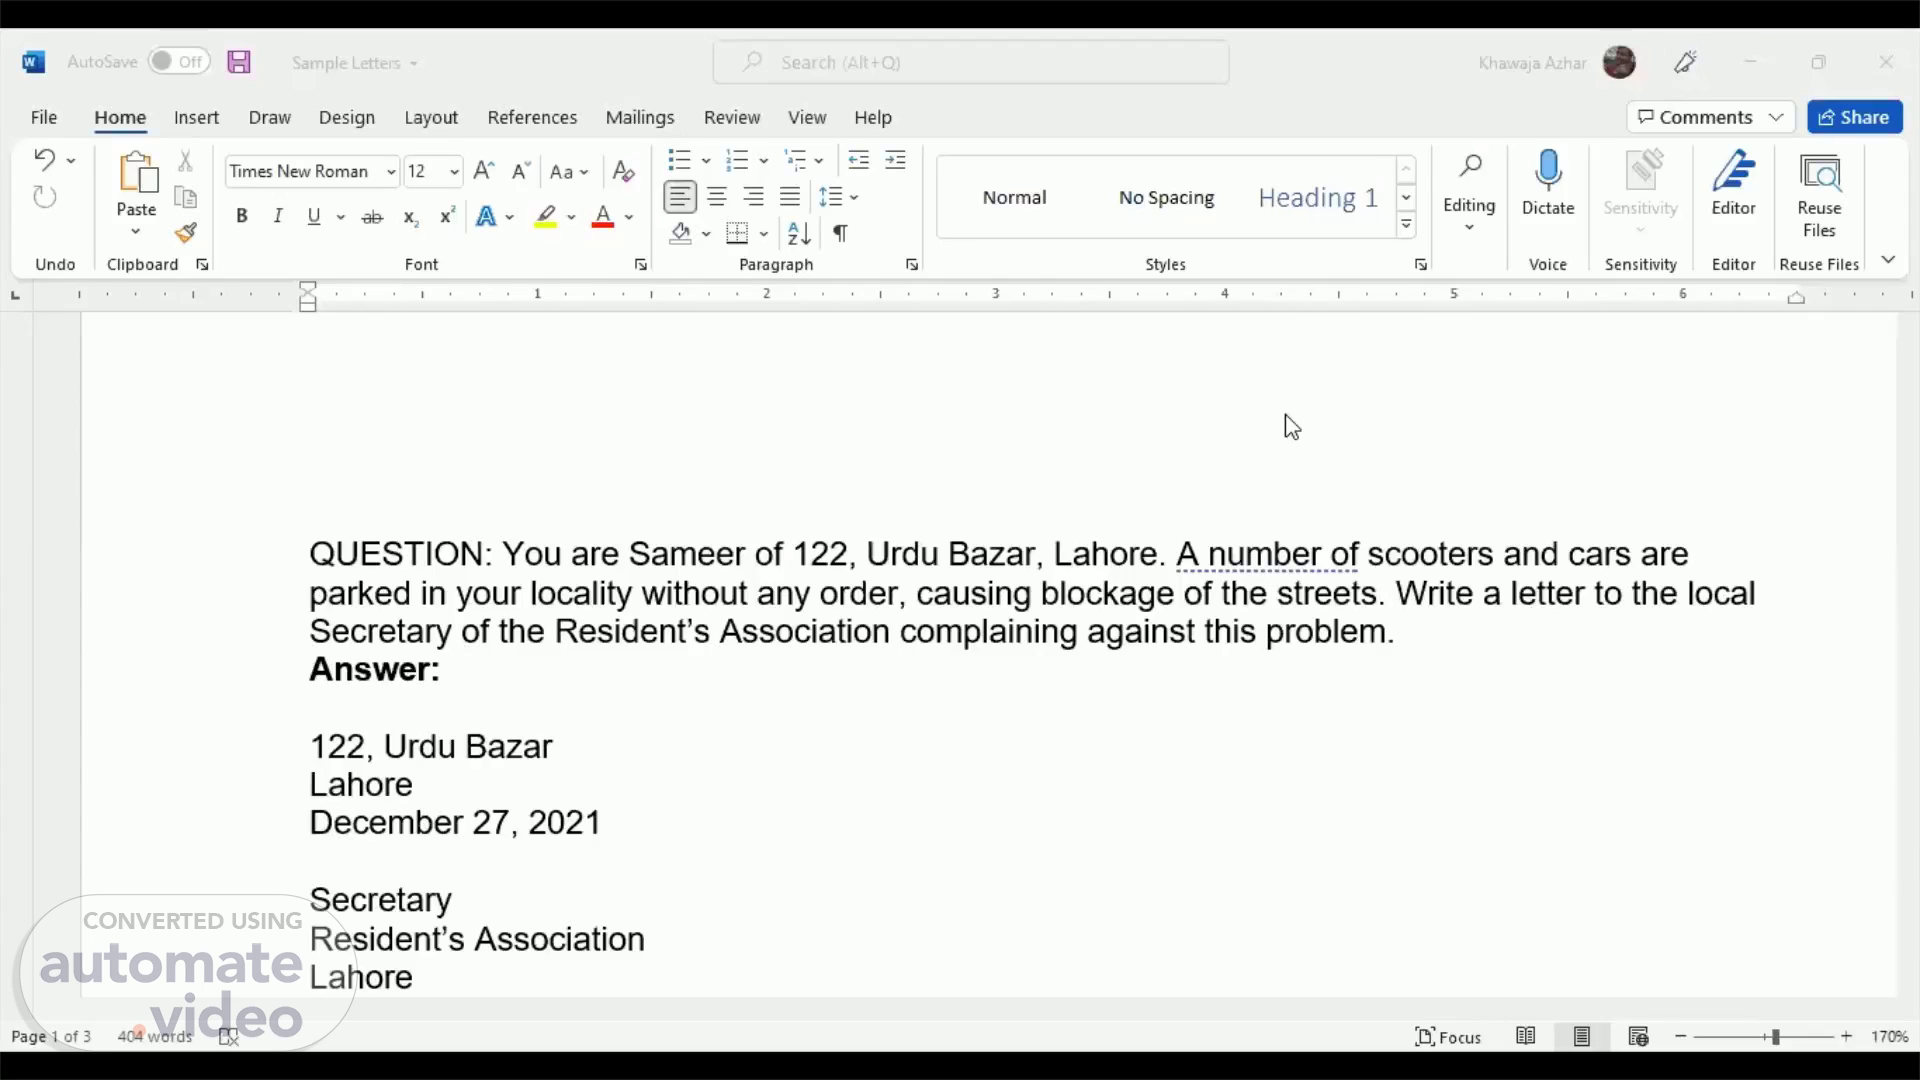This screenshot has height=1080, width=1920.
Task: Switch to the Design tab
Action: coord(346,117)
